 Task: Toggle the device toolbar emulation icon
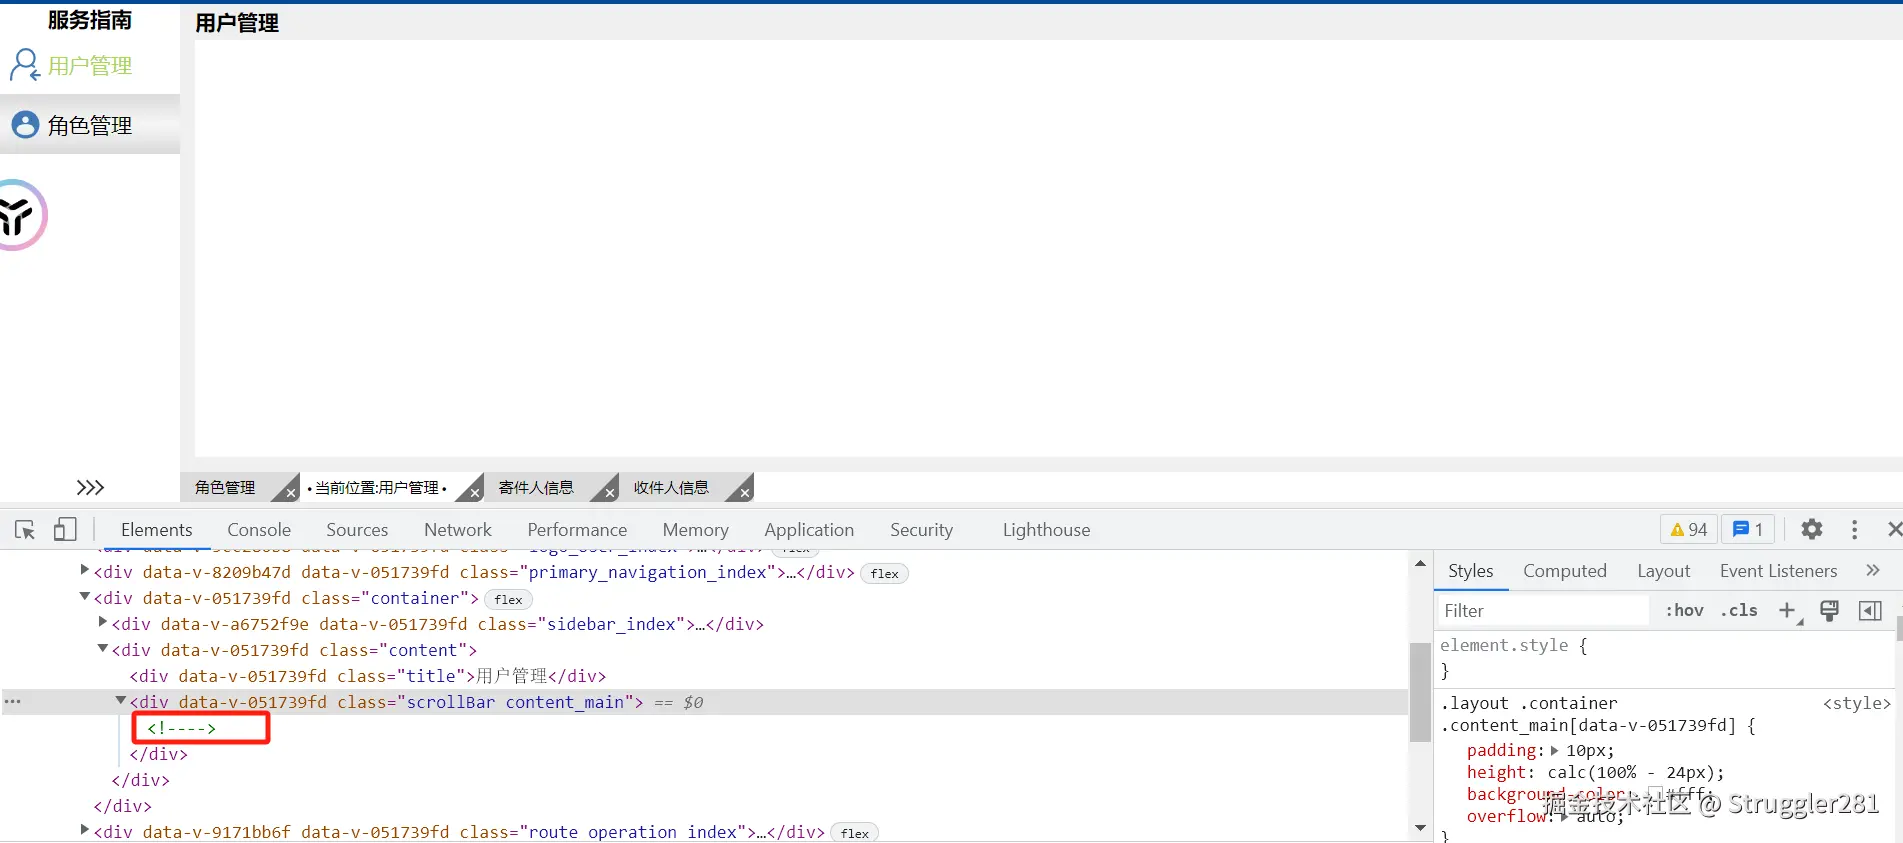coord(65,529)
